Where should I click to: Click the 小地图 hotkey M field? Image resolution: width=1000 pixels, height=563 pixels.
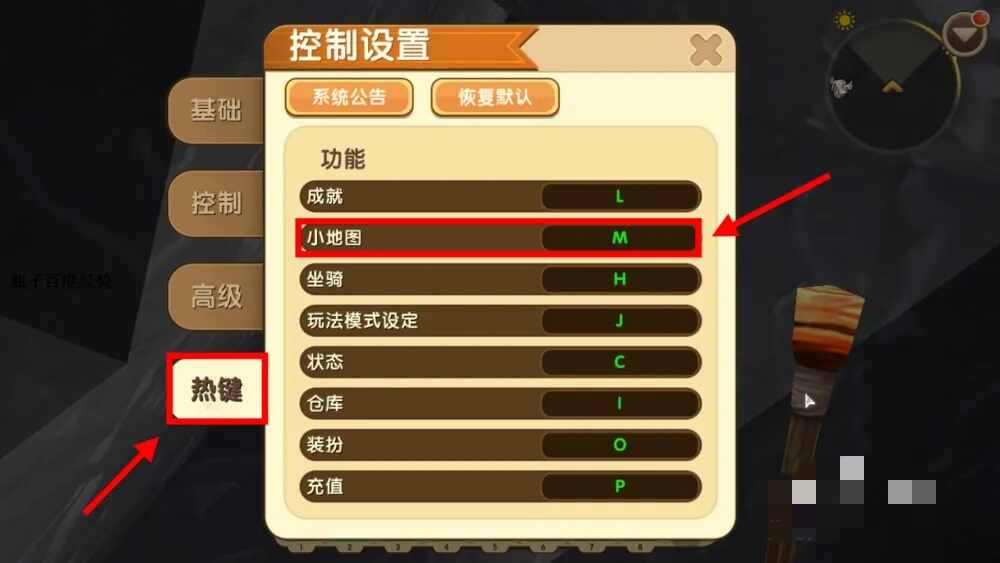coord(620,238)
